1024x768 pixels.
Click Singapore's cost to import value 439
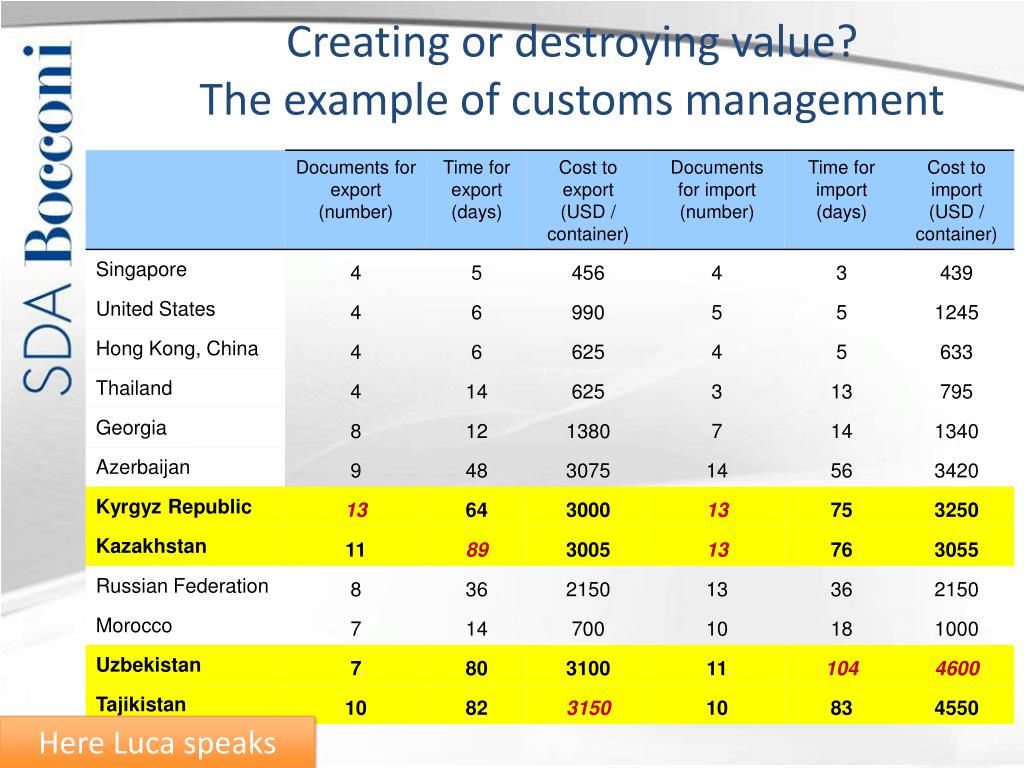[956, 273]
